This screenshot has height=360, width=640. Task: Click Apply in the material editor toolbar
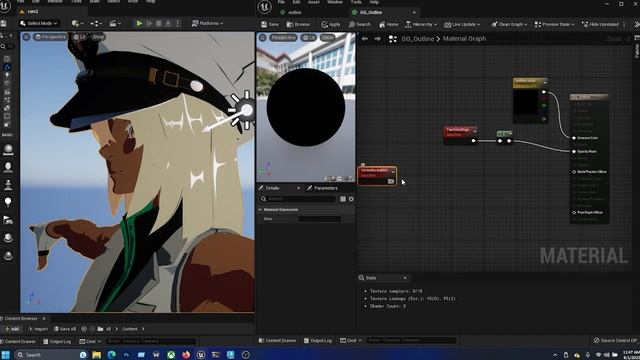(331, 24)
